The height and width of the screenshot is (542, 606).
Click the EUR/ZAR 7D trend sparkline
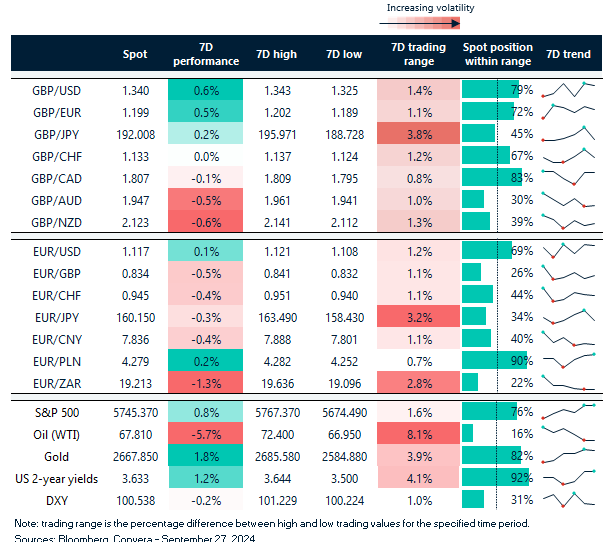coord(569,382)
